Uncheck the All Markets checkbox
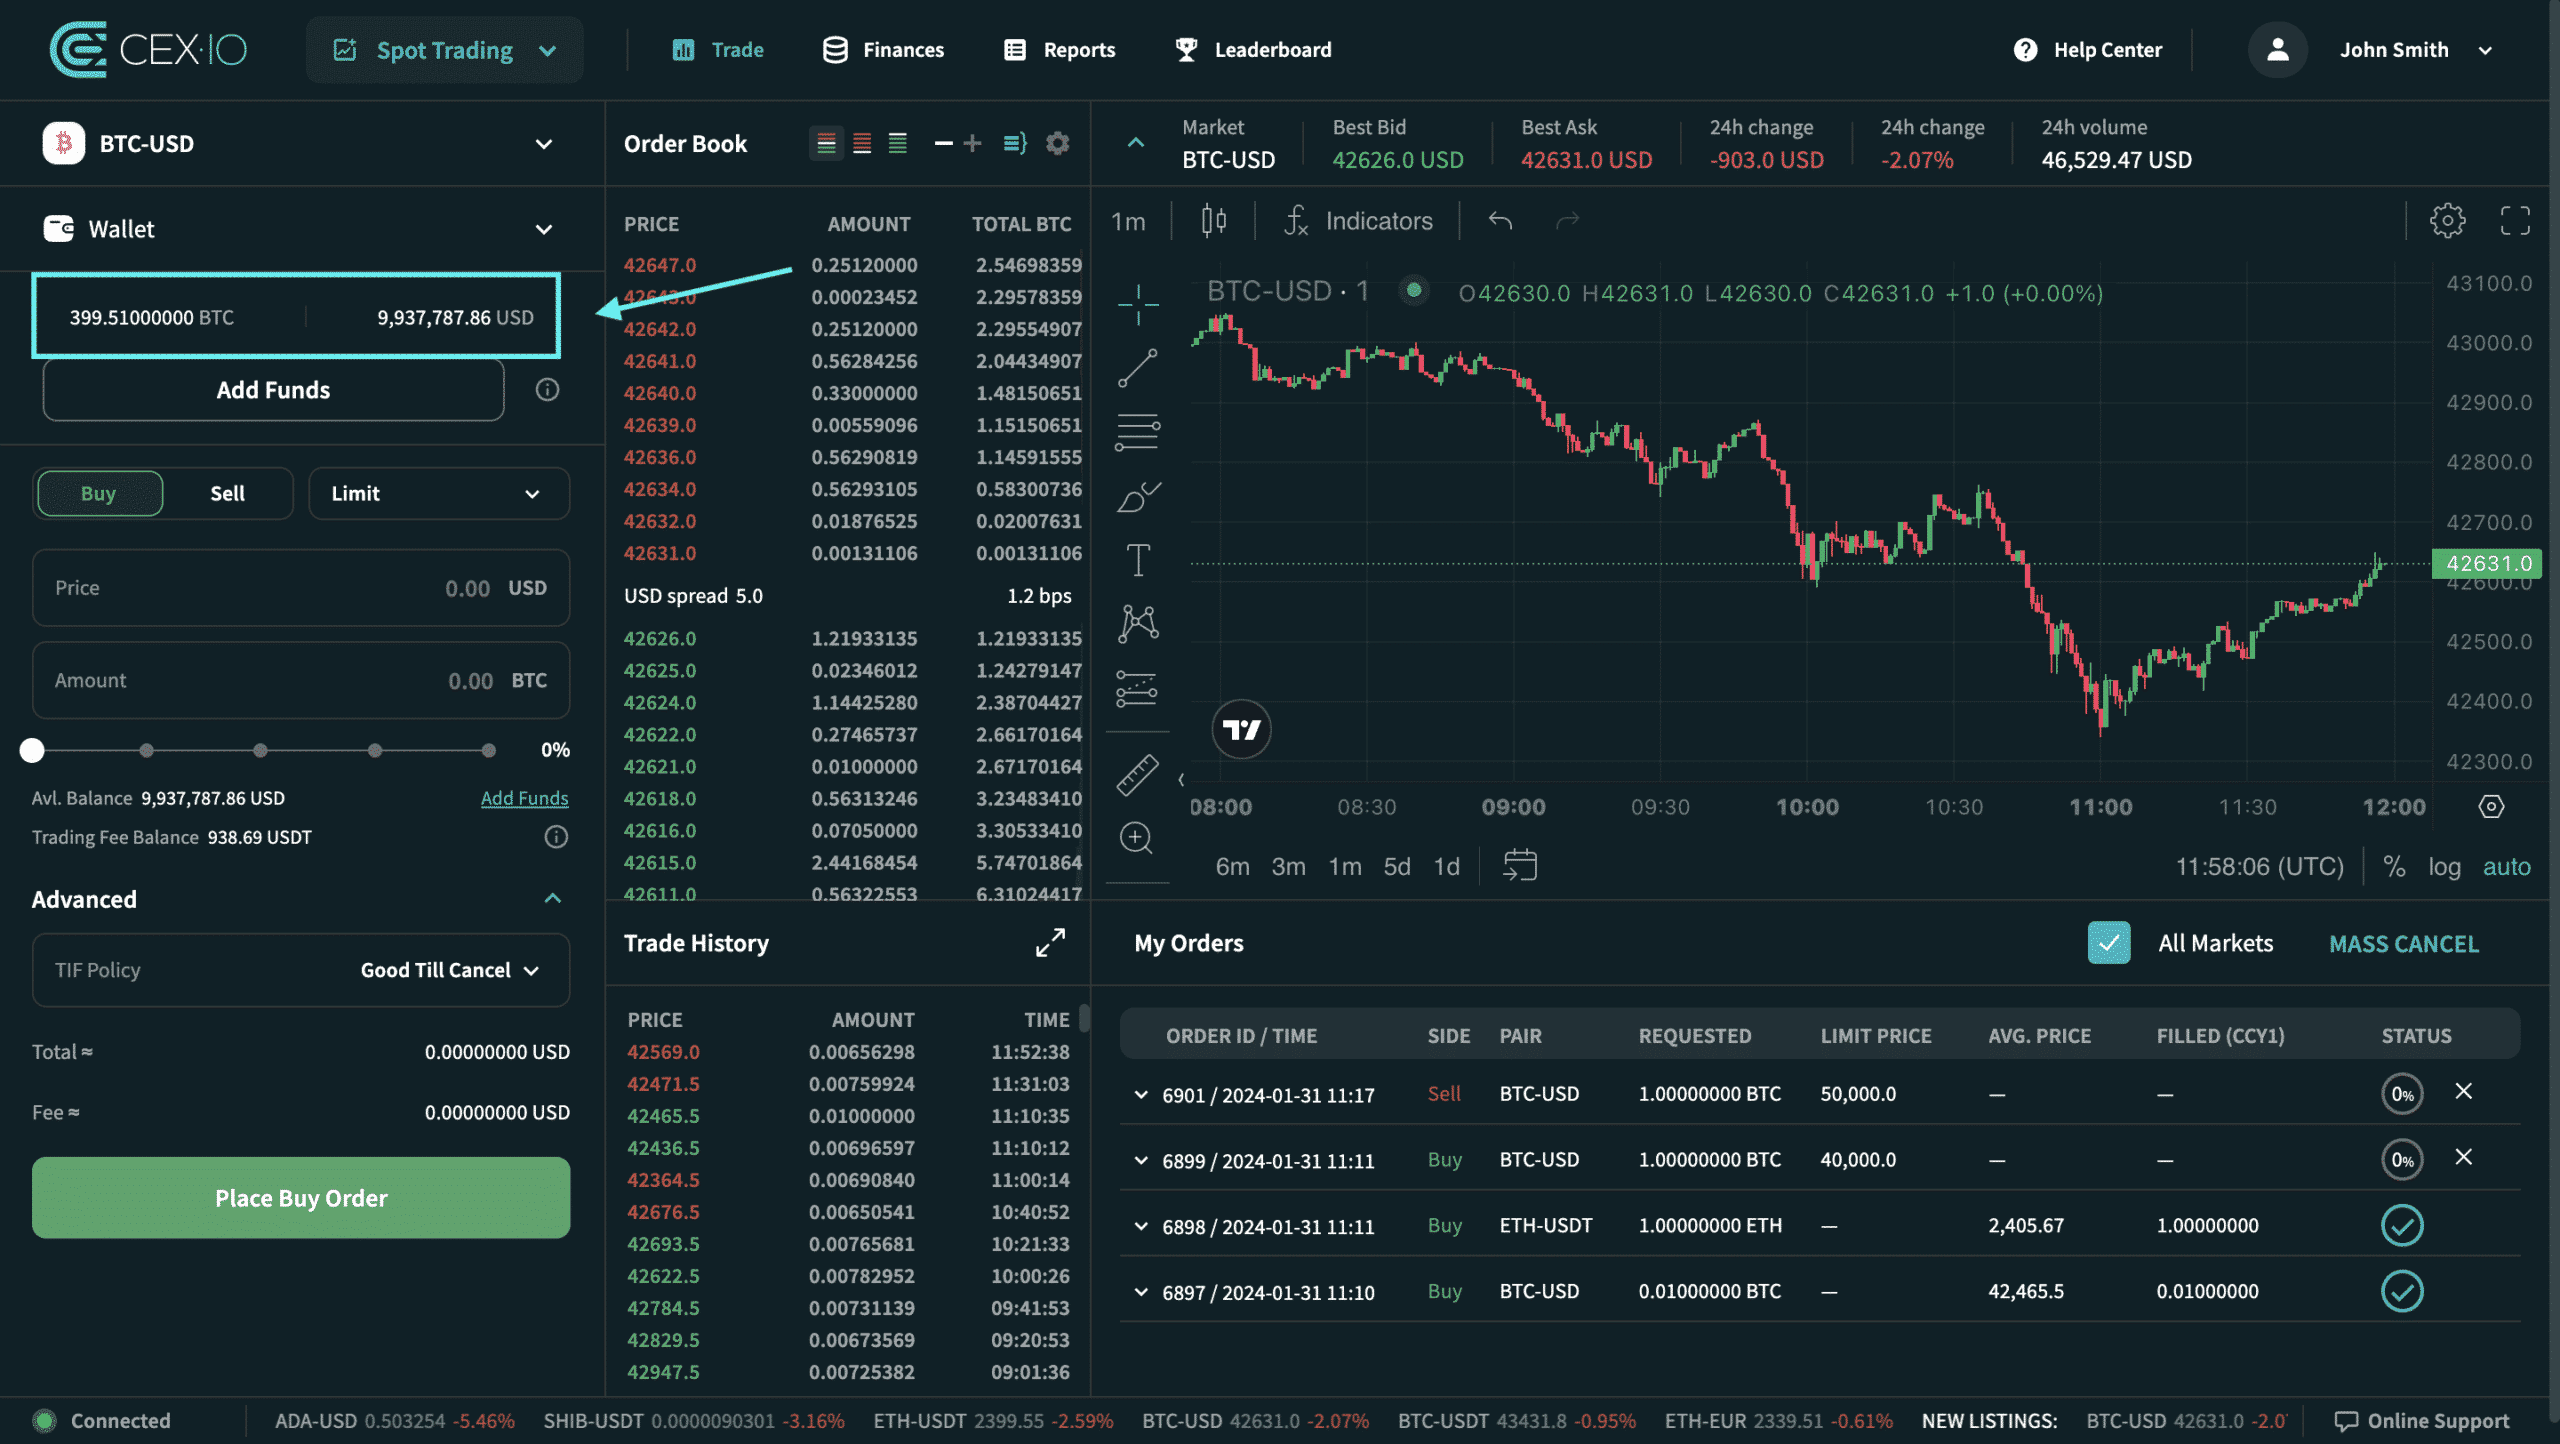This screenshot has height=1444, width=2560. click(x=2109, y=943)
